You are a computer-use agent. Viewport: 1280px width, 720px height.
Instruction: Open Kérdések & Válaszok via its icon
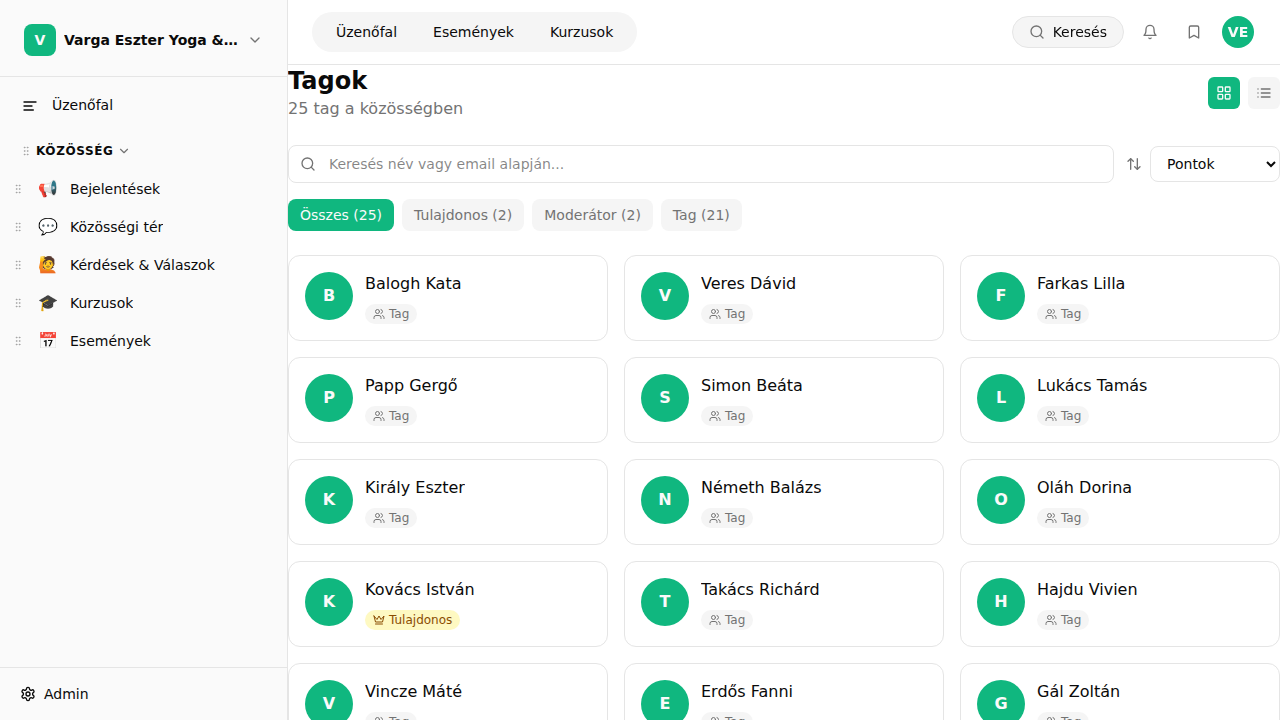point(47,264)
